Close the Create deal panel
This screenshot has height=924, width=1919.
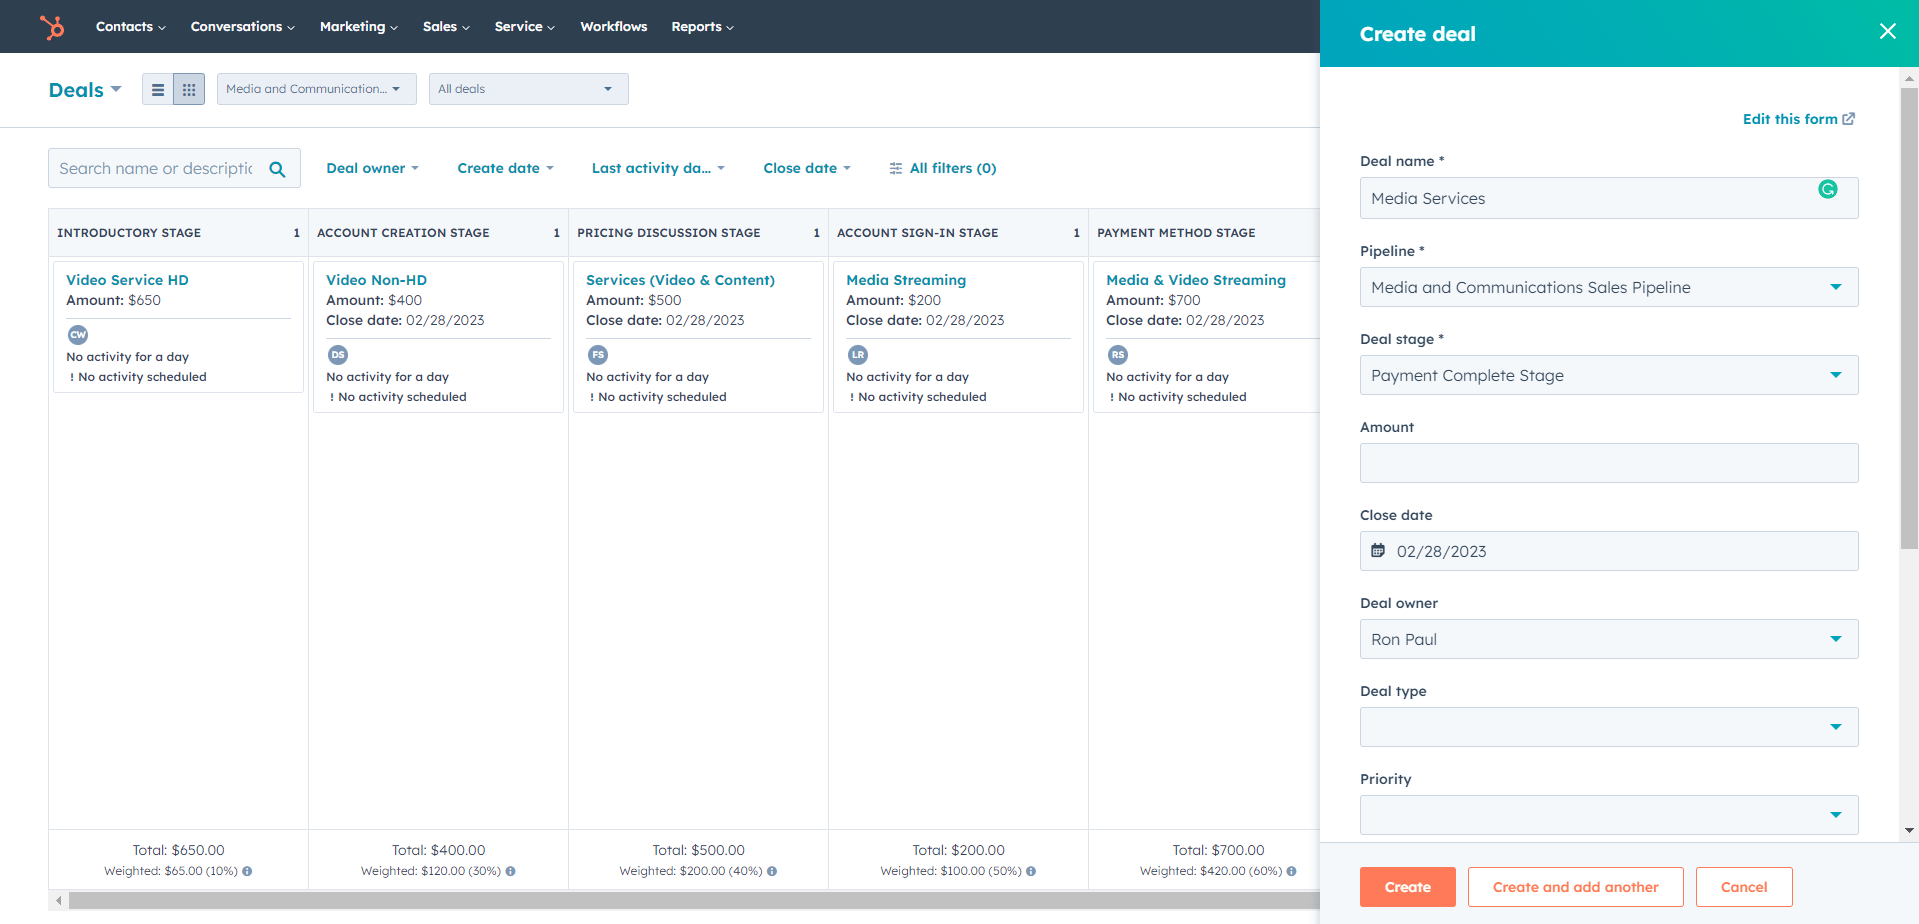pos(1887,31)
